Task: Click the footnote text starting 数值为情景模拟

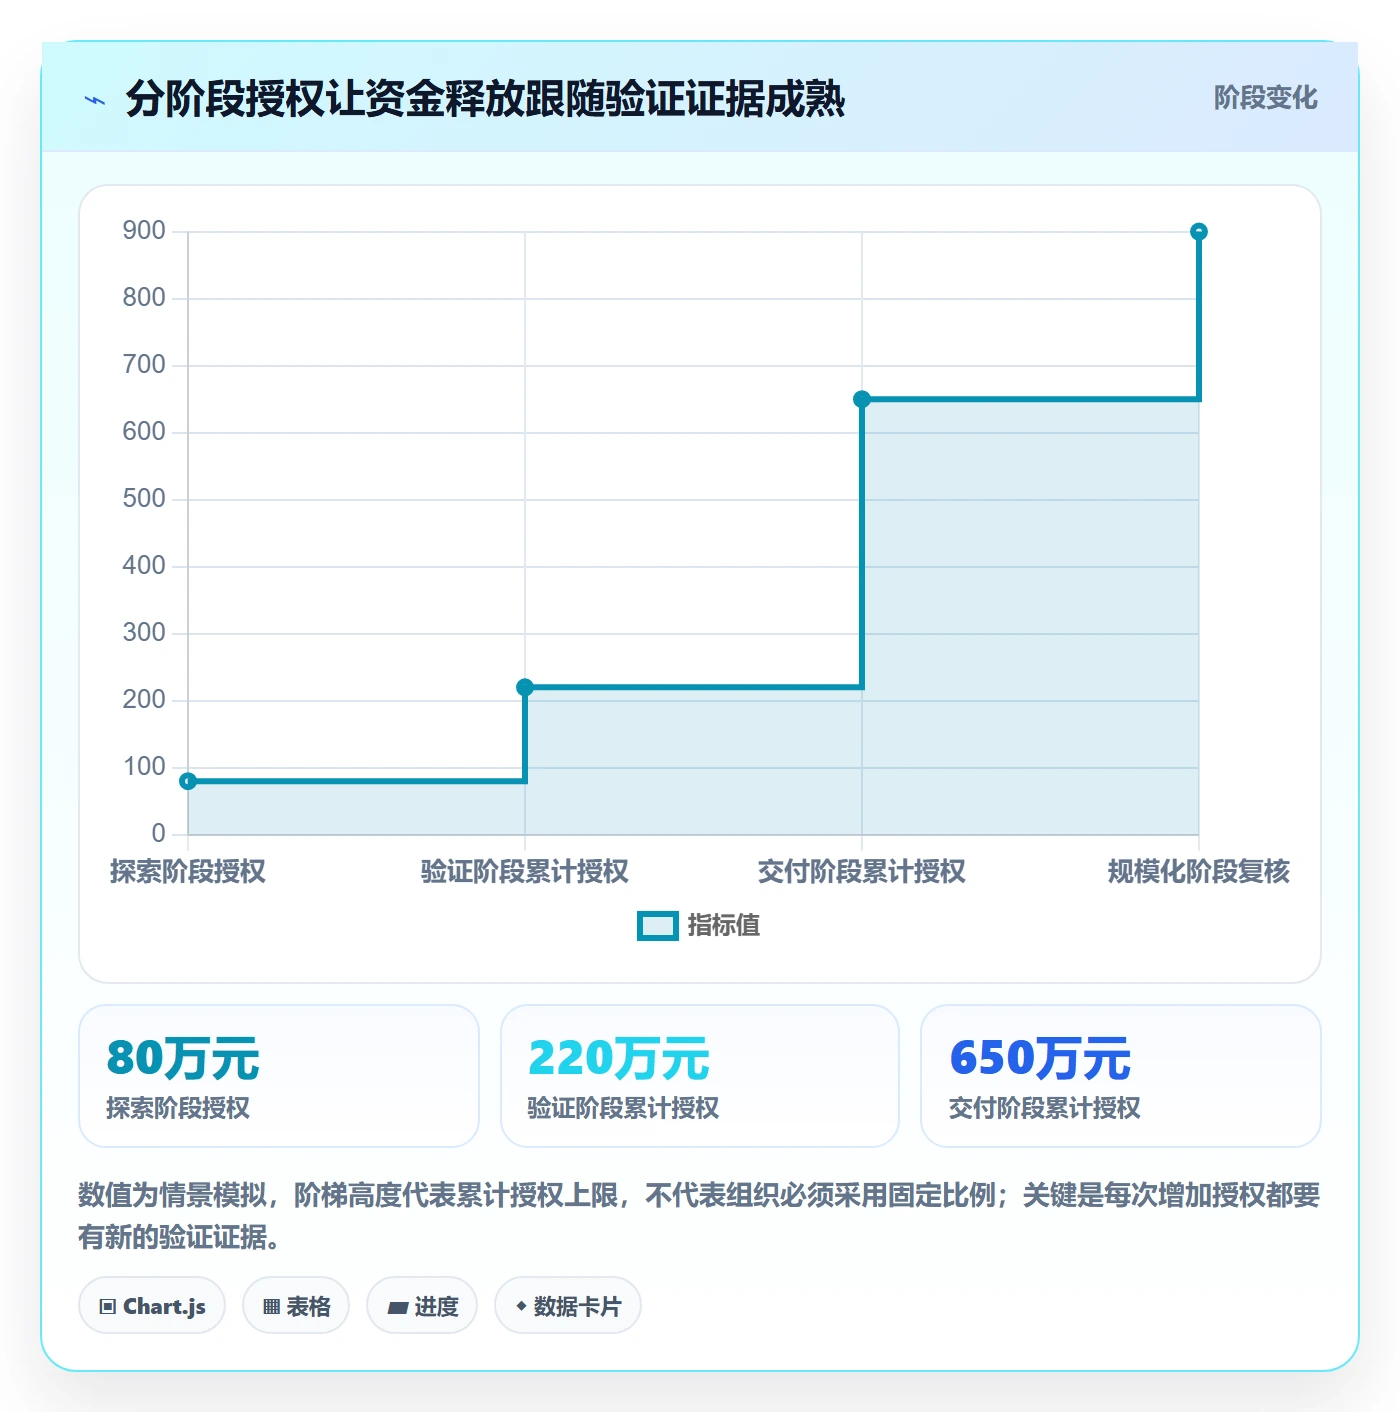Action: 699,1216
